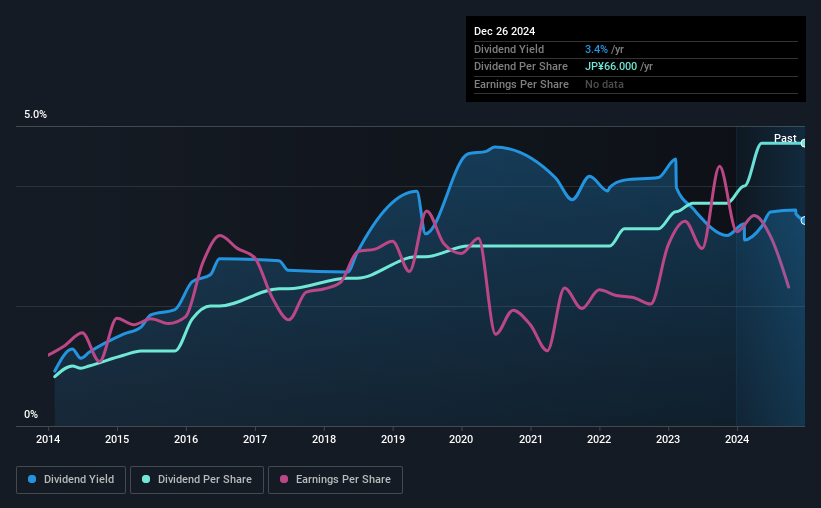Image resolution: width=821 pixels, height=508 pixels.
Task: Click the 5.0% y-axis label
Action: 35,114
